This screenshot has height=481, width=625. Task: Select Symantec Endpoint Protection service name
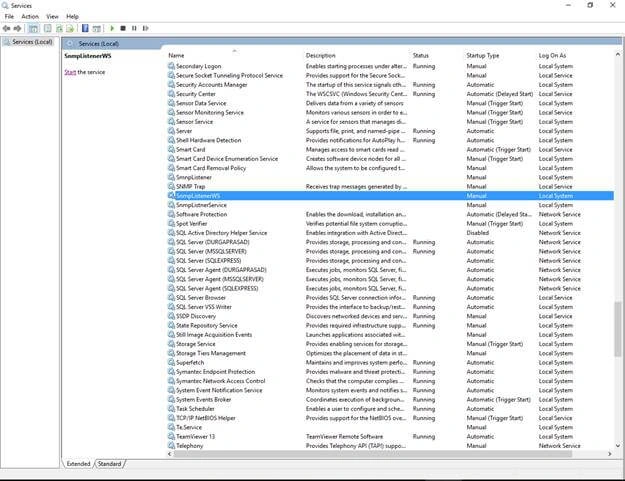216,372
